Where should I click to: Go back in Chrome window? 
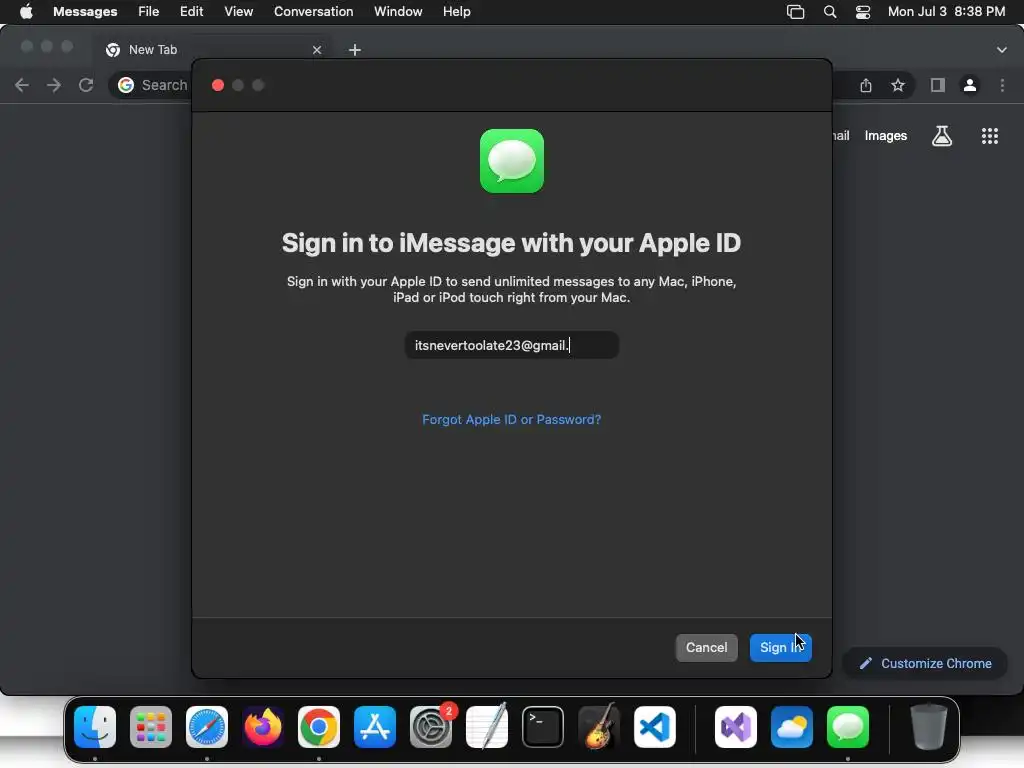22,85
